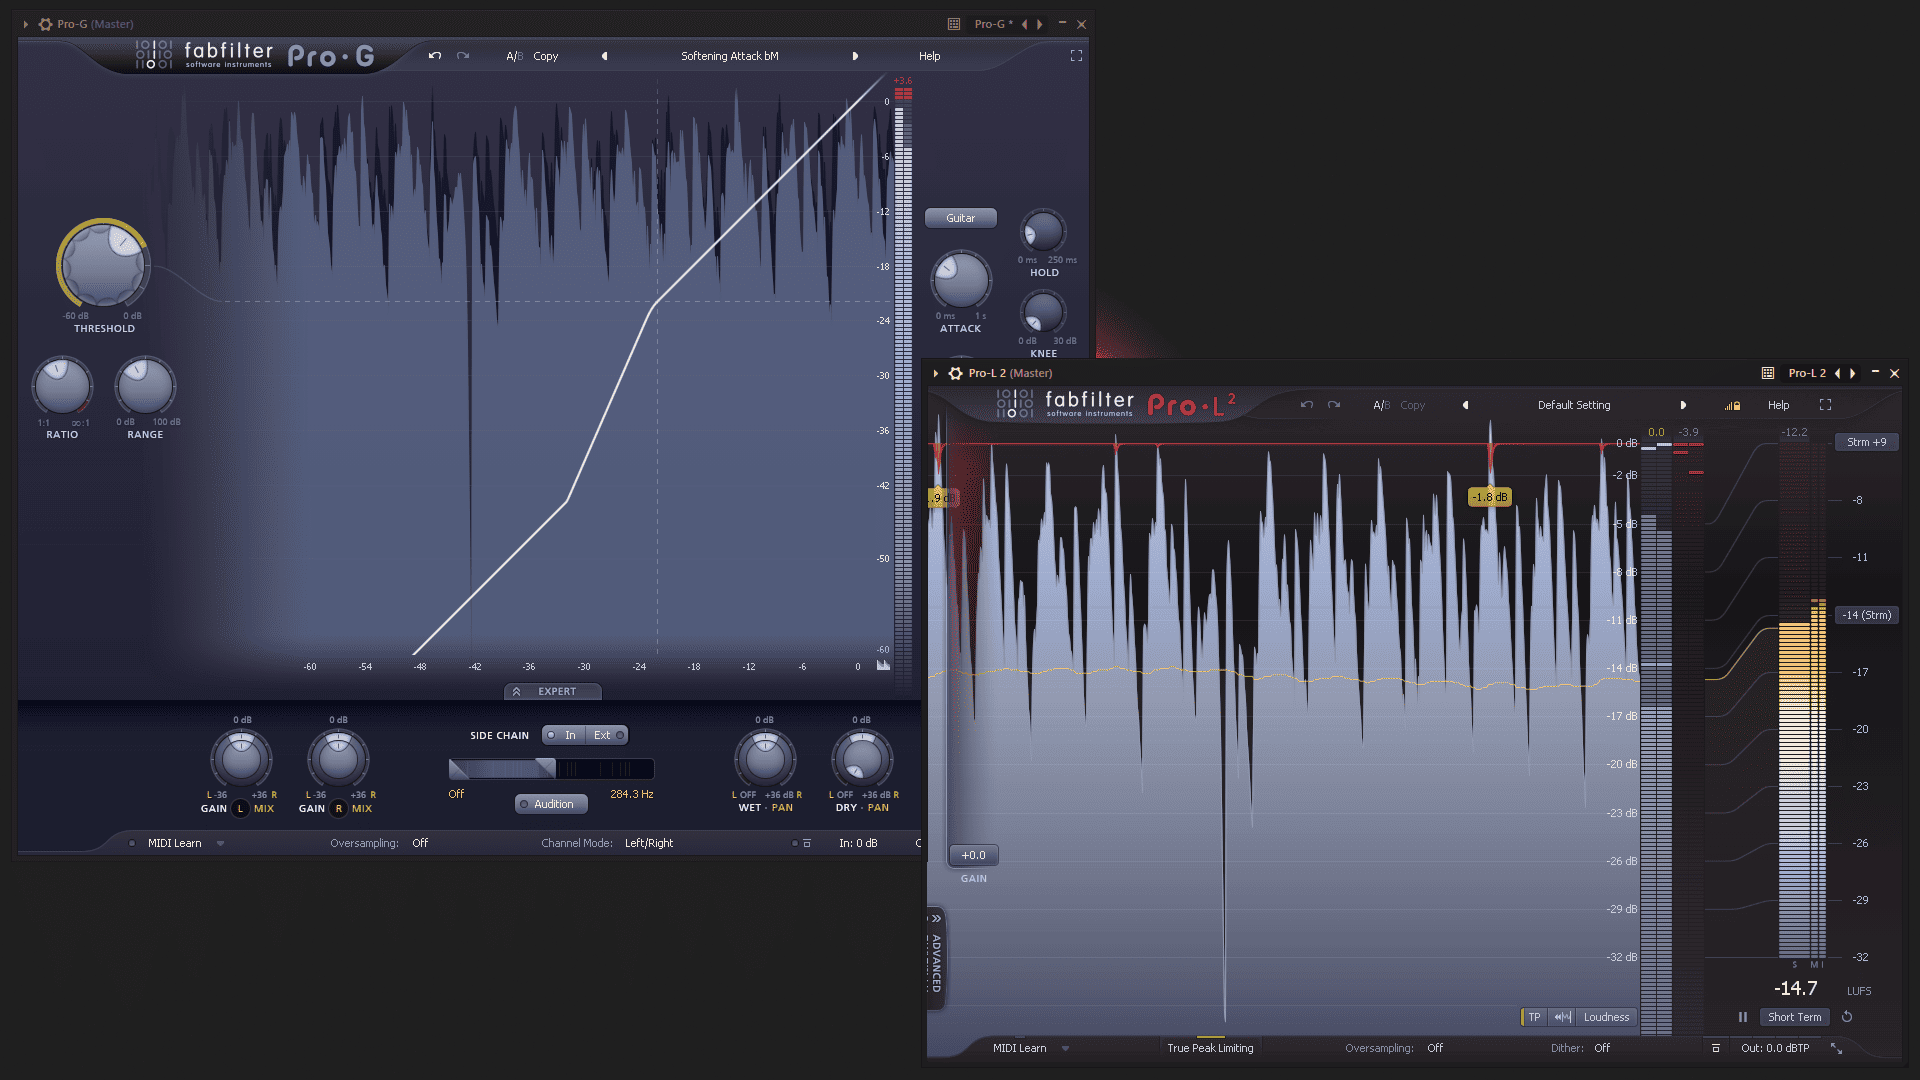
Task: Click the THRESHOLD knob
Action: point(103,265)
